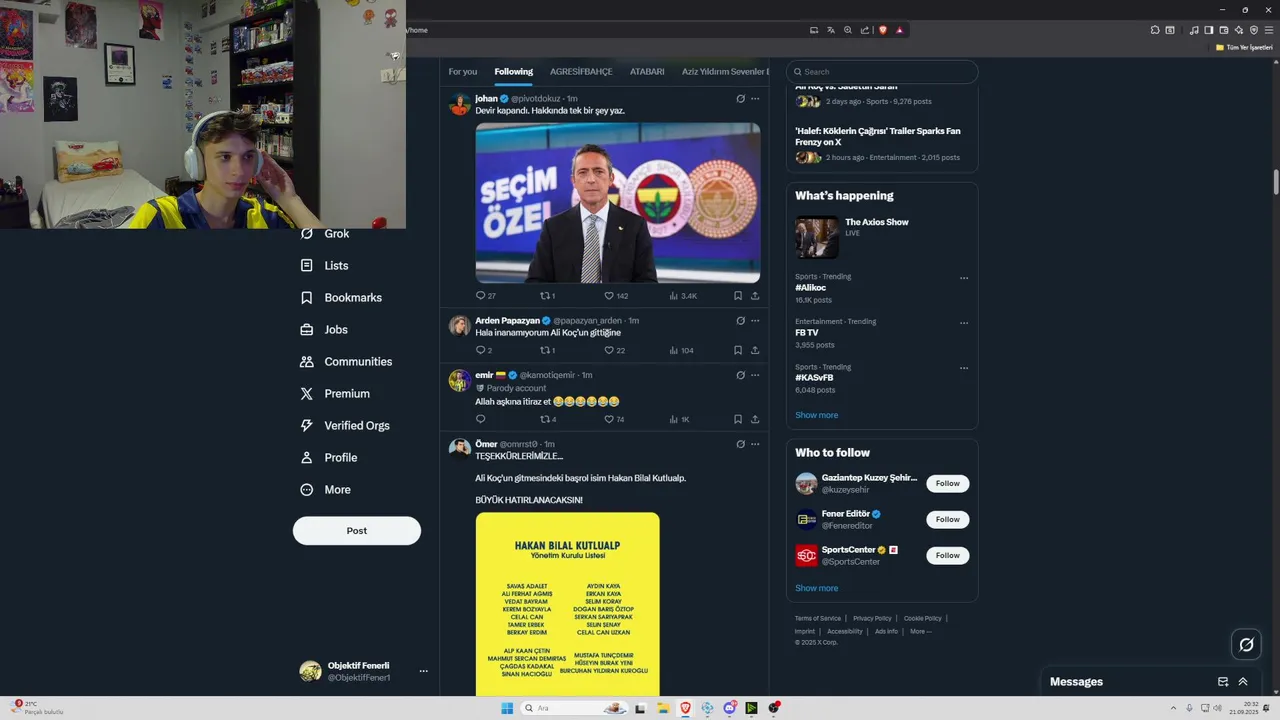This screenshot has height=720, width=1280.
Task: Open Jobs in the sidebar
Action: [x=324, y=330]
